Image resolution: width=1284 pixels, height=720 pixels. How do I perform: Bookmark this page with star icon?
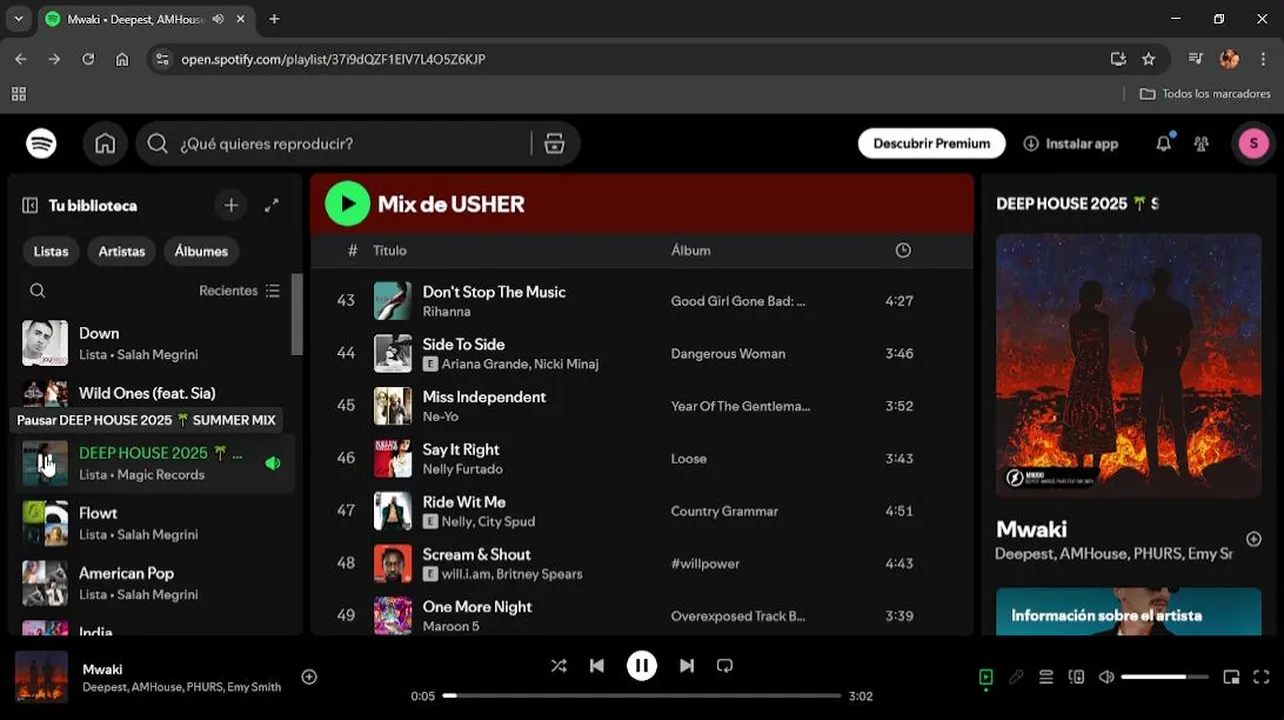(x=1148, y=59)
